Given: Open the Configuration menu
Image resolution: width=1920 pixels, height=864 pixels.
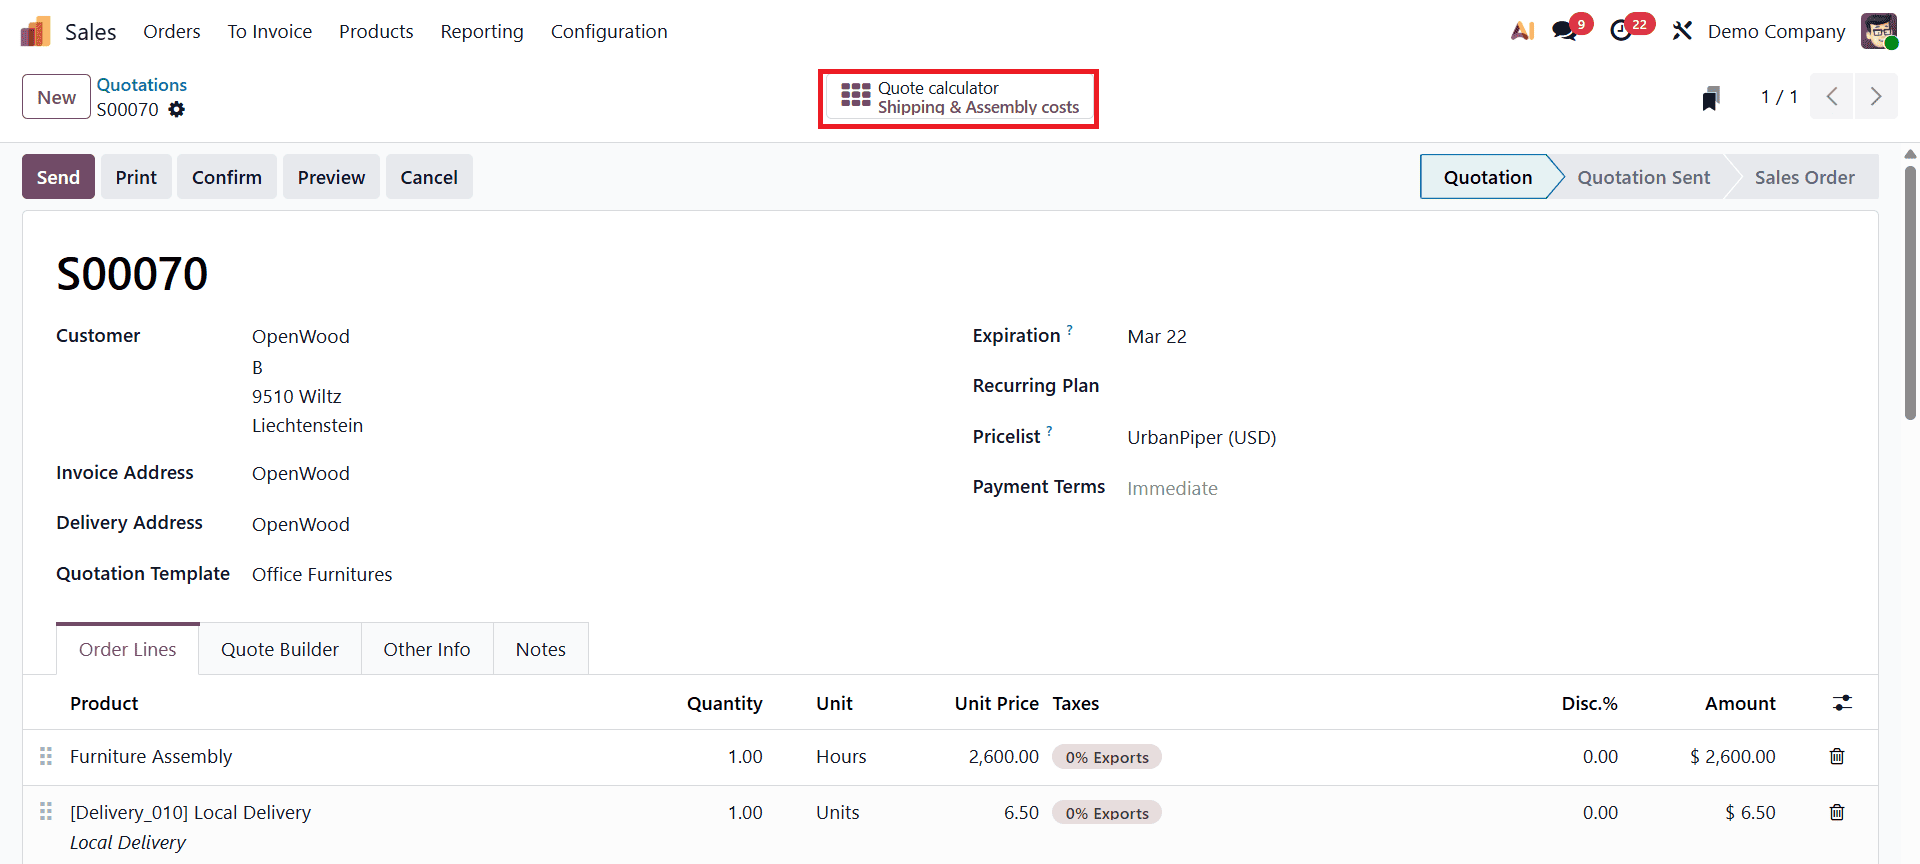Looking at the screenshot, I should 609,31.
